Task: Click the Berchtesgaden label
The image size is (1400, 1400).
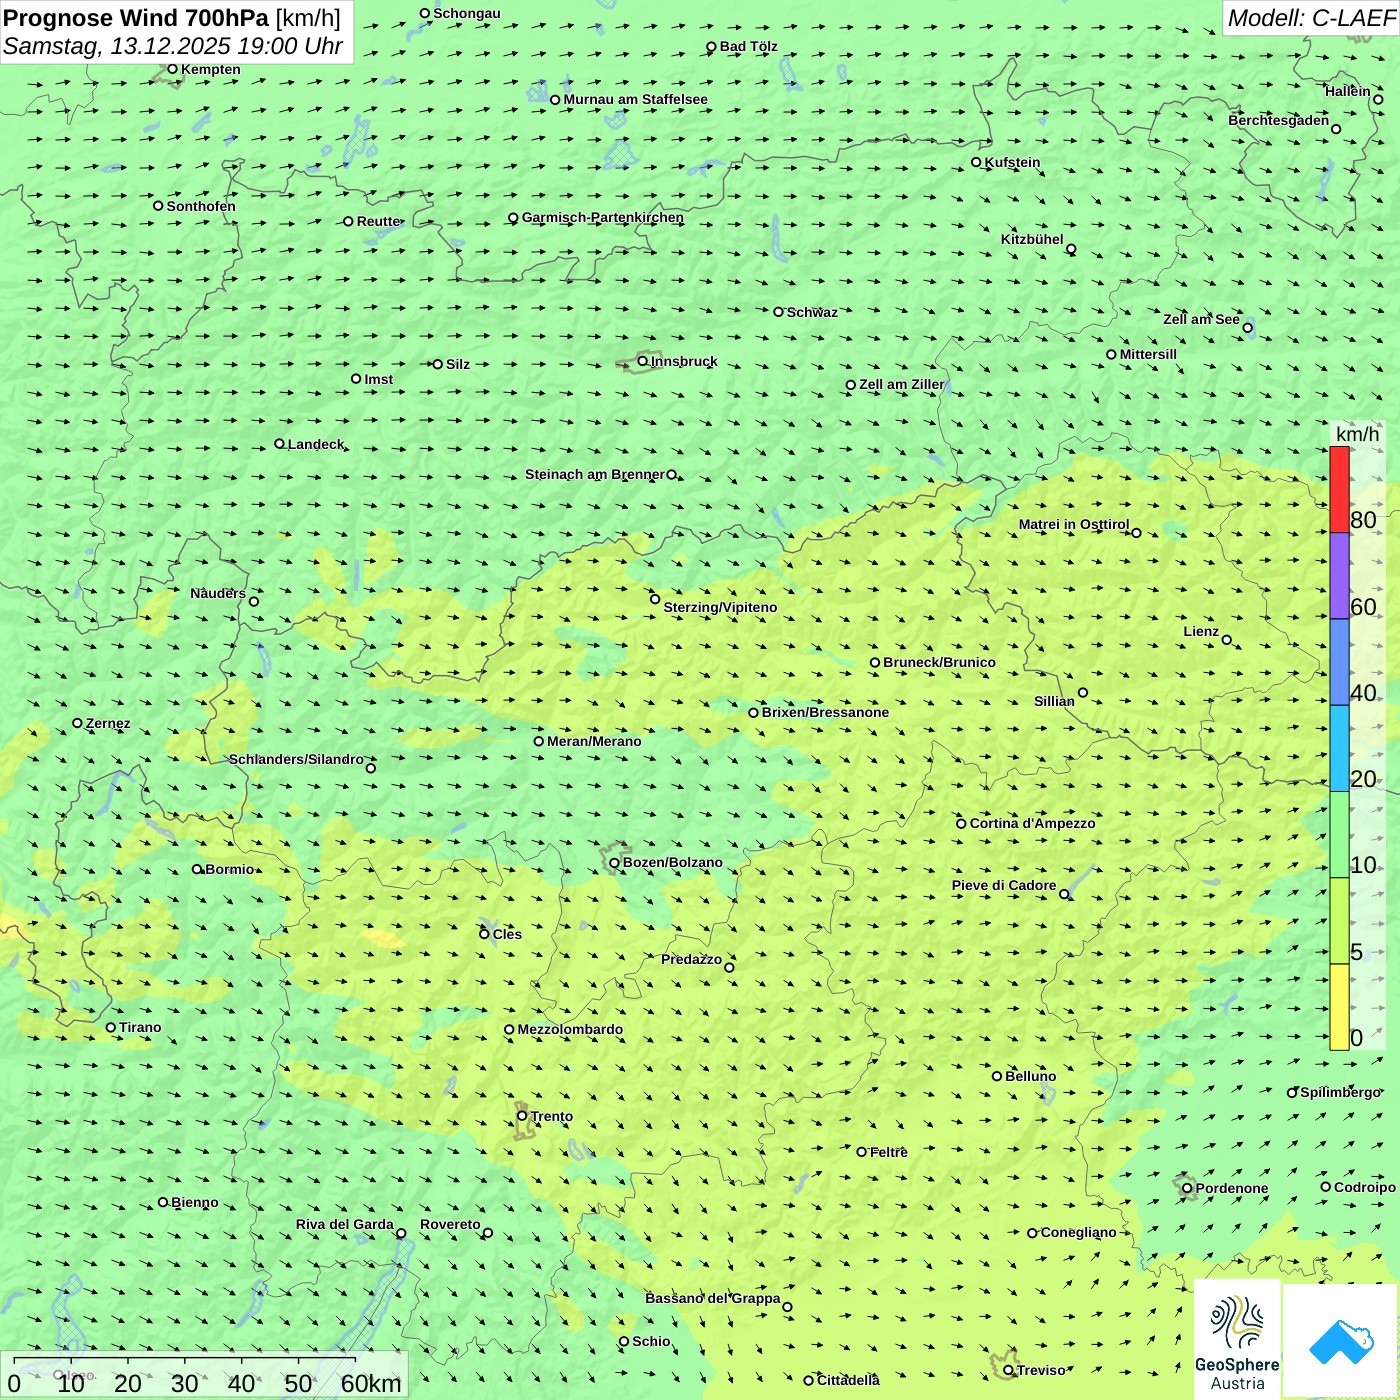Action: click(1279, 120)
